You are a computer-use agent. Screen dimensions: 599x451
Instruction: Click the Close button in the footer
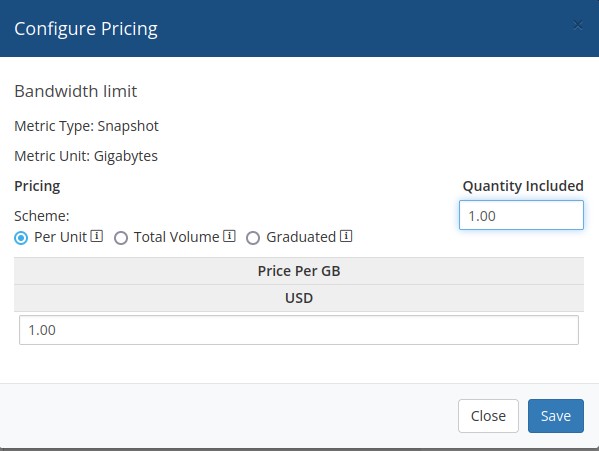point(488,416)
